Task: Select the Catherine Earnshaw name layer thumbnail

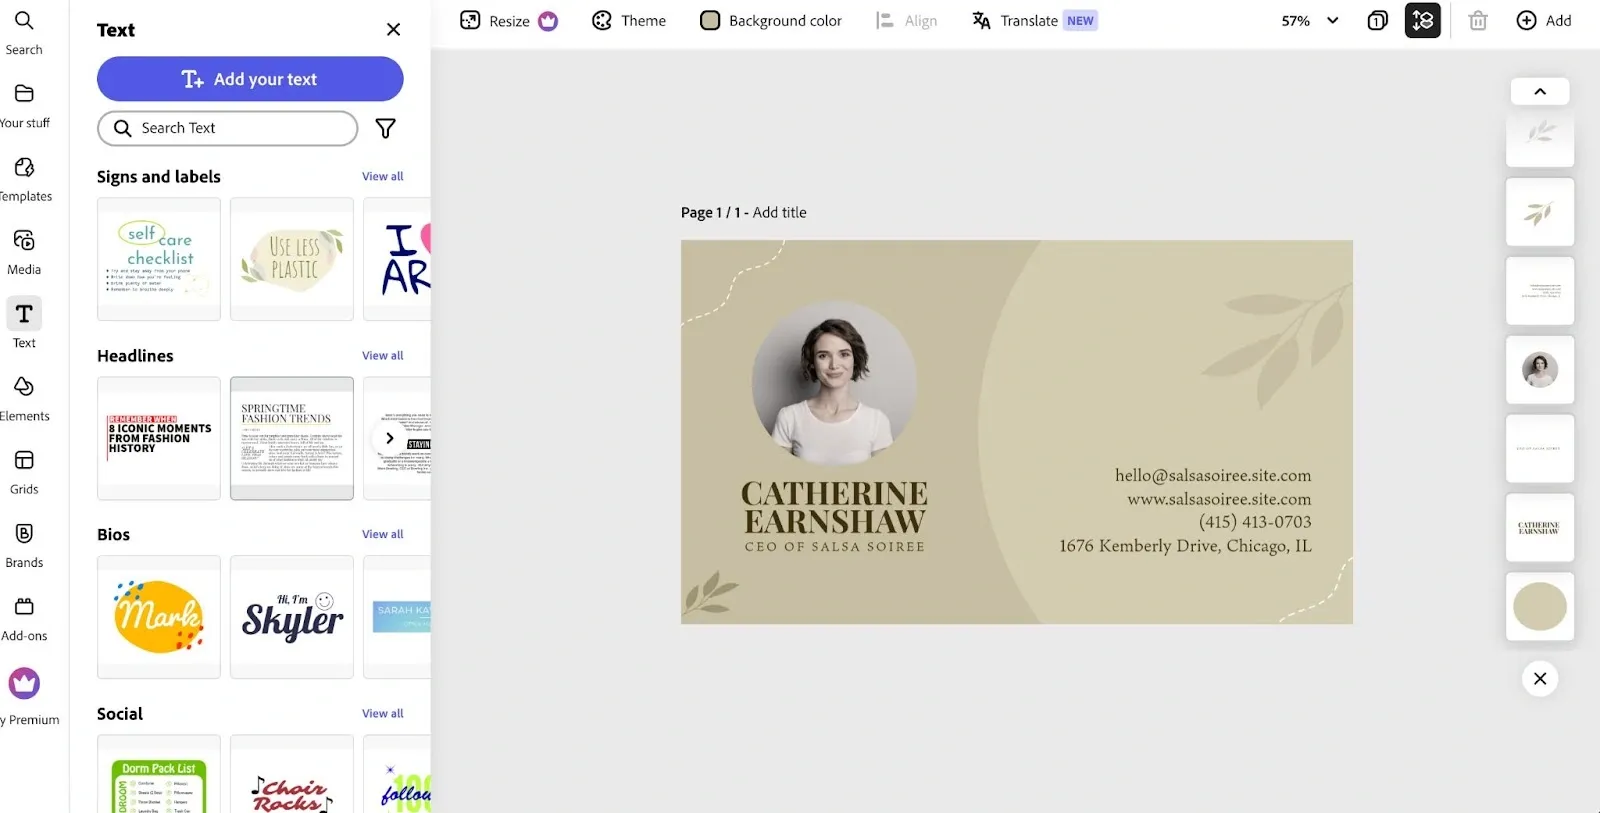Action: tap(1540, 528)
